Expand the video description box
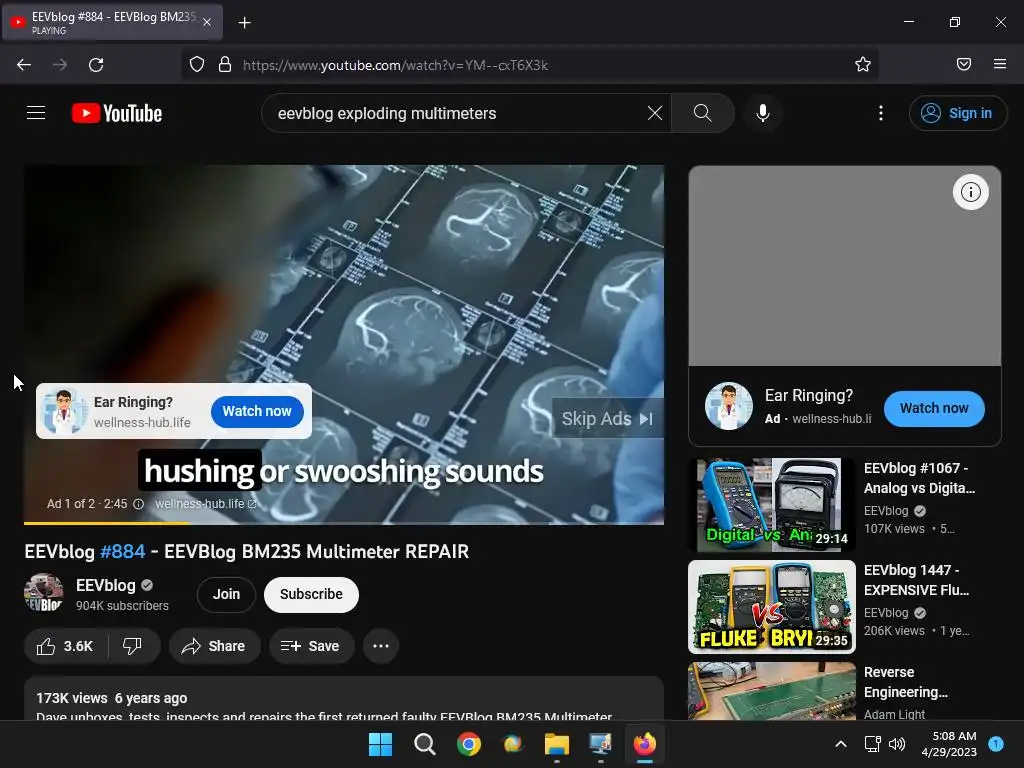Screen dimensions: 1024x768 [344, 699]
